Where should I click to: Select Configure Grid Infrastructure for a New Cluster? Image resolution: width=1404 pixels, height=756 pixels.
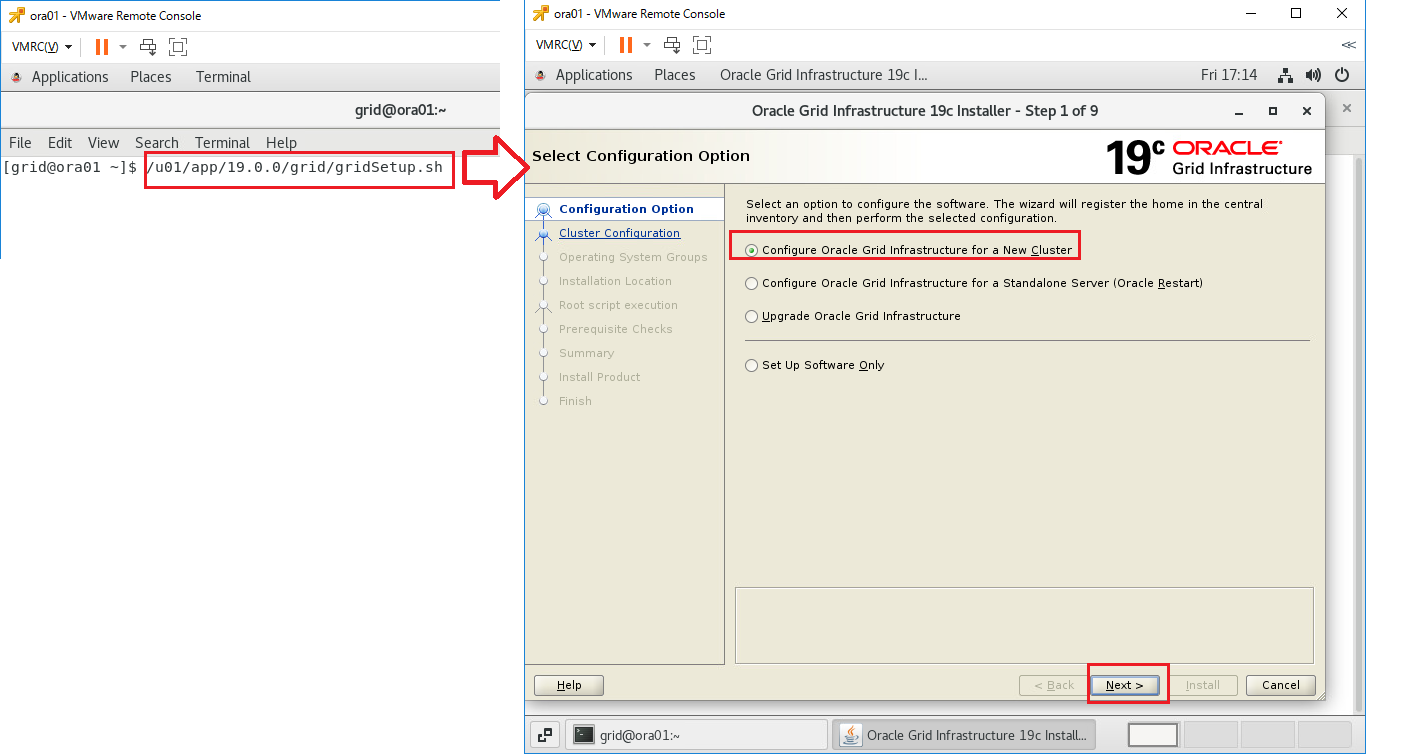tap(909, 250)
